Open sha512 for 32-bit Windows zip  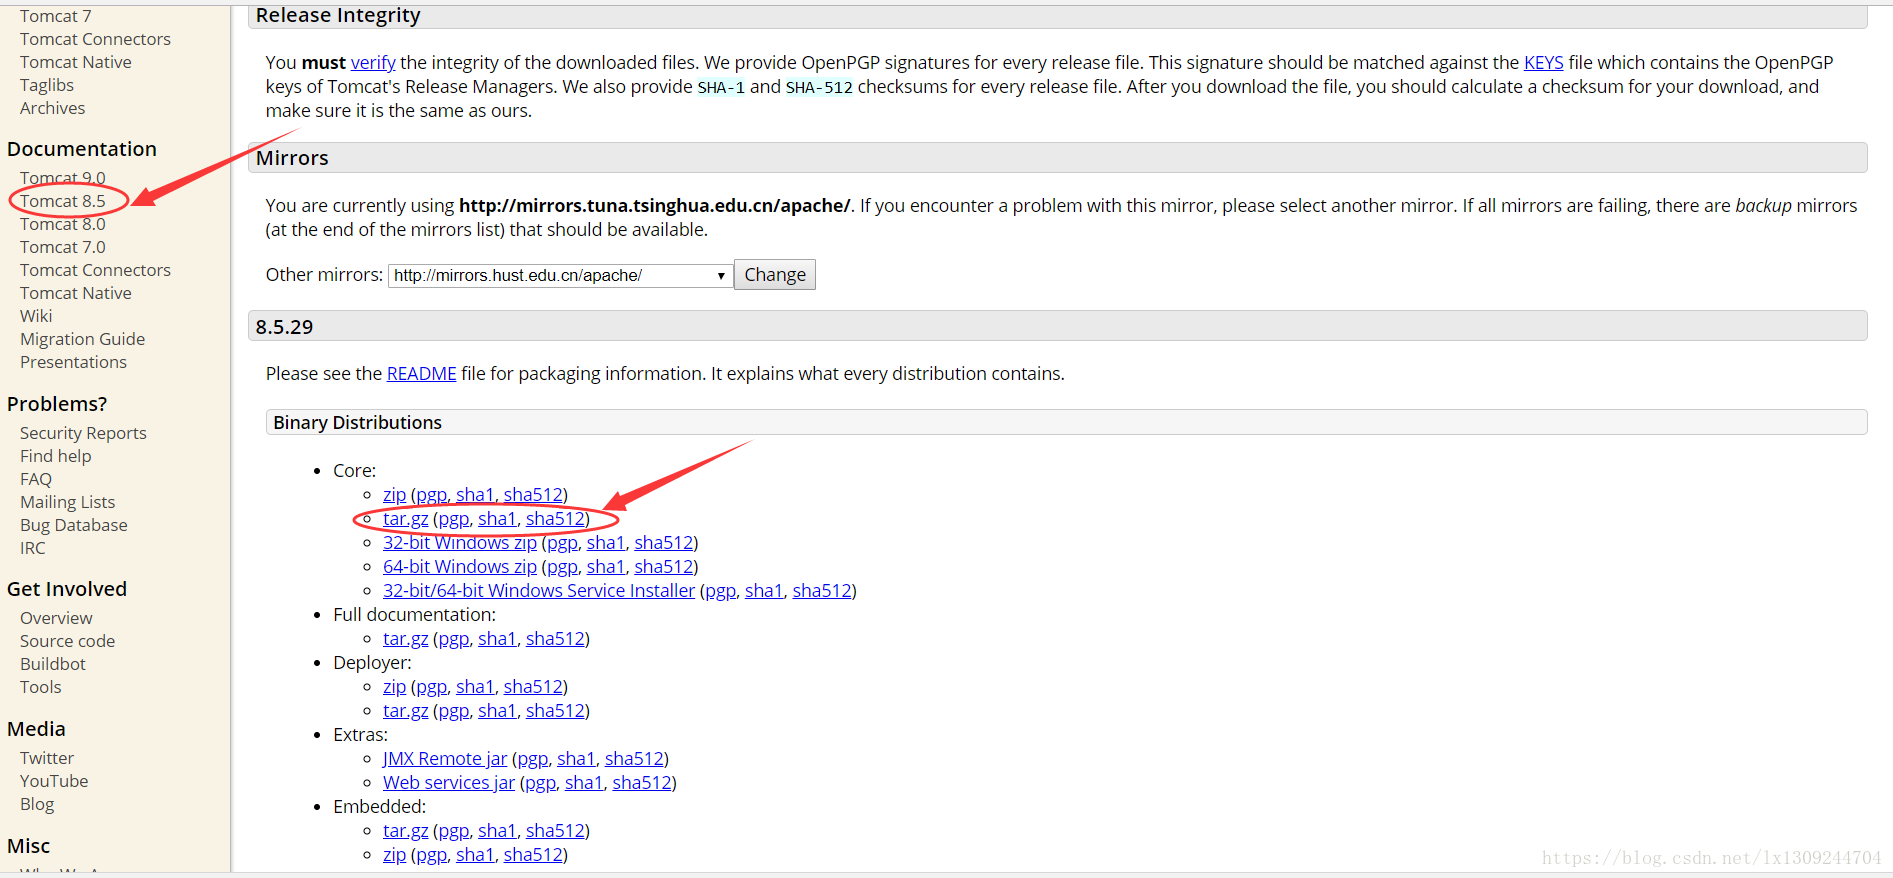pos(664,543)
